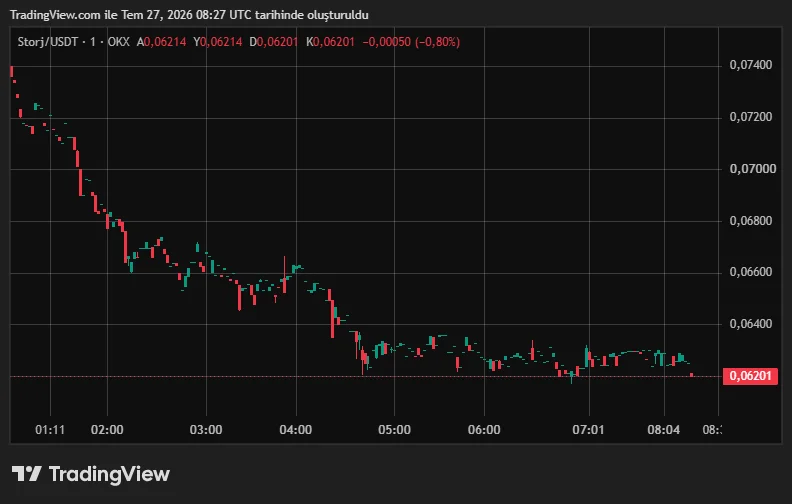The image size is (792, 504).
Task: Click the 0,07000 price axis label
Action: click(x=753, y=169)
